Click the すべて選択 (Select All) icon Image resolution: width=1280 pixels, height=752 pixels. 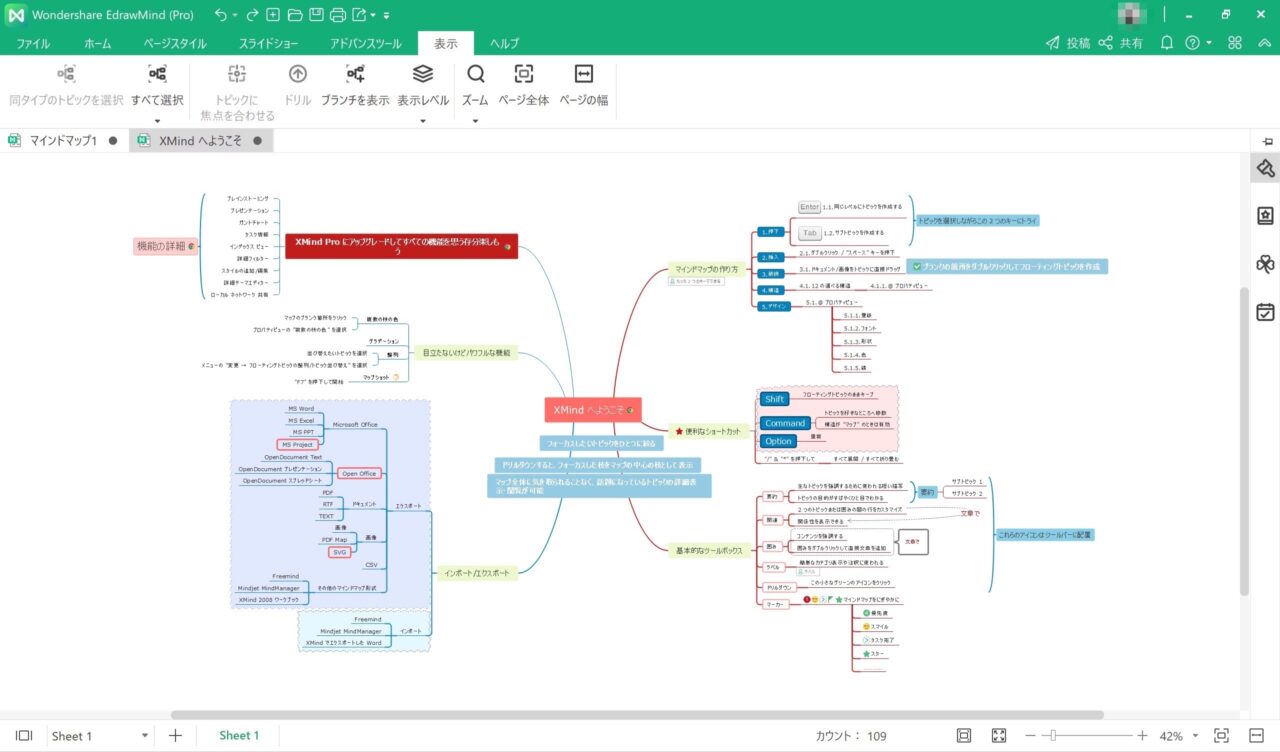pyautogui.click(x=157, y=74)
